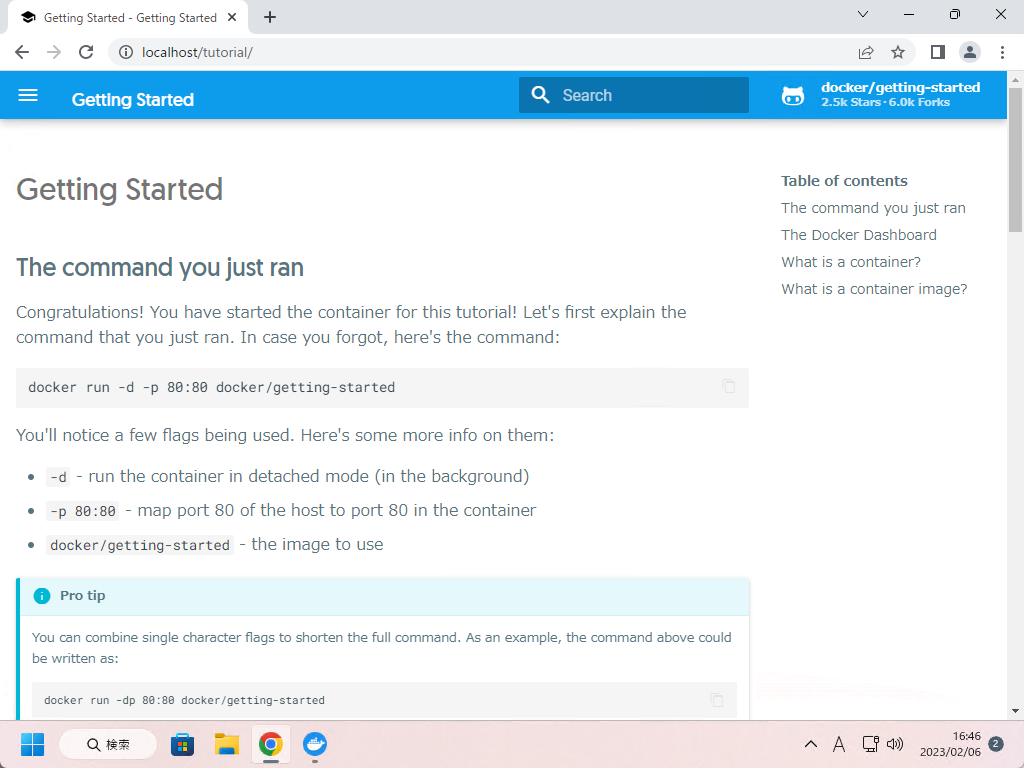Image resolution: width=1024 pixels, height=768 pixels.
Task: Click the Getting Started page heading
Action: point(120,189)
